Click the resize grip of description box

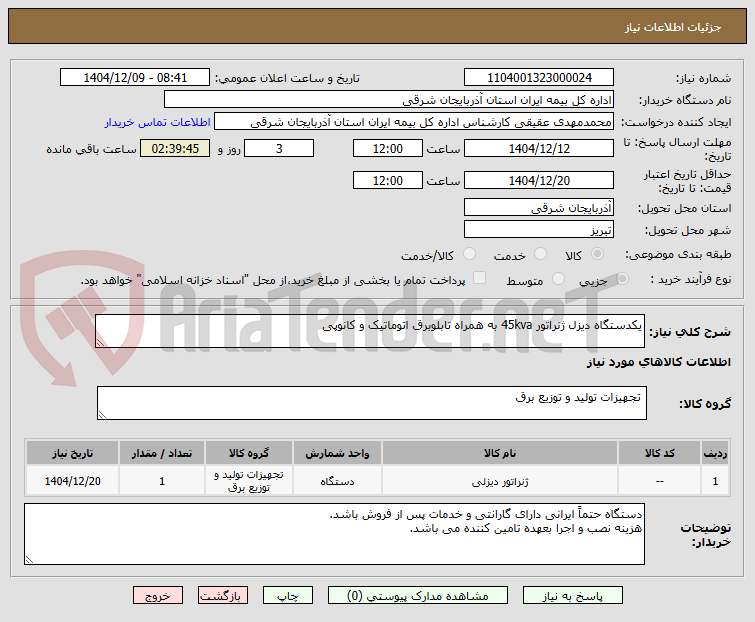coord(101,342)
